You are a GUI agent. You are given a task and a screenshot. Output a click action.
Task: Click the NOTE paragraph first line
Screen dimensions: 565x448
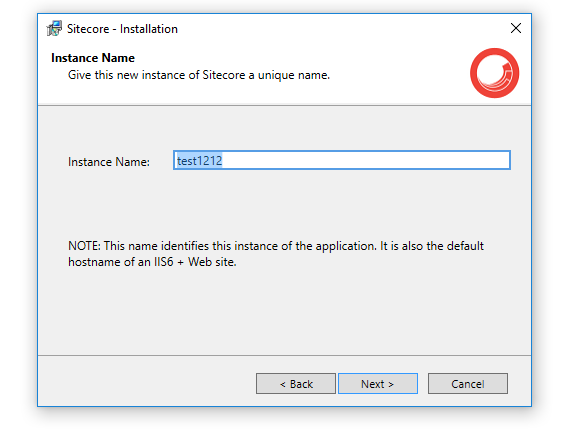tap(276, 246)
